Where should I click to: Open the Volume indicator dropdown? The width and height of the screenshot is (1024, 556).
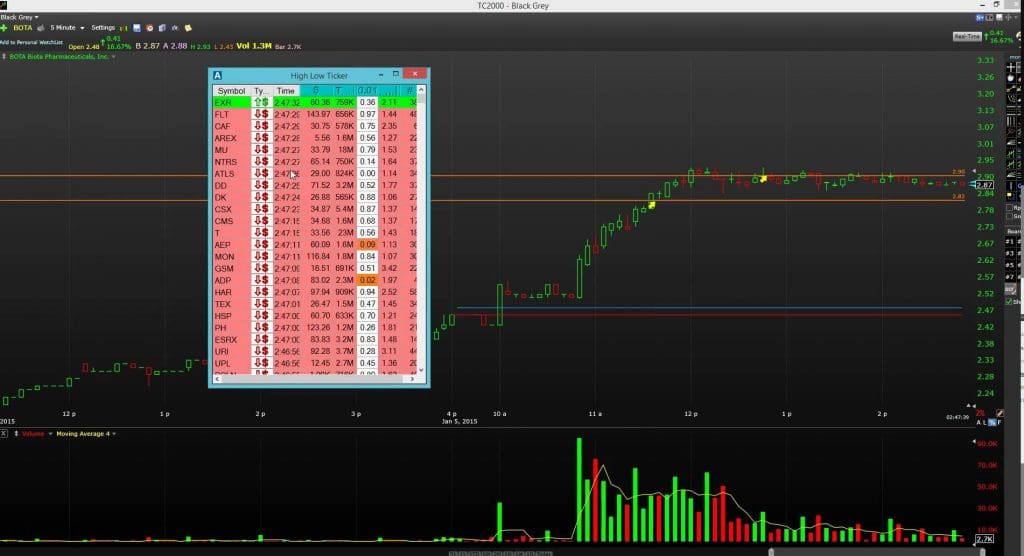50,434
